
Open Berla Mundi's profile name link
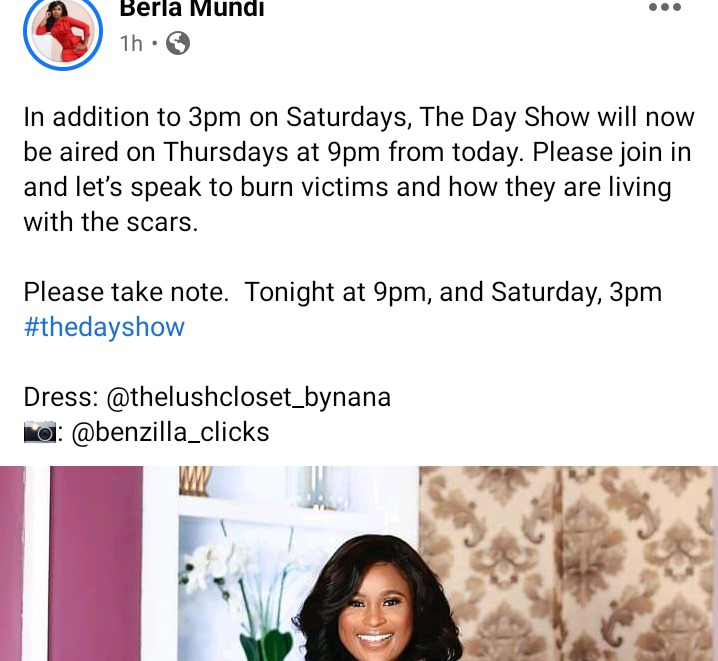coord(192,8)
